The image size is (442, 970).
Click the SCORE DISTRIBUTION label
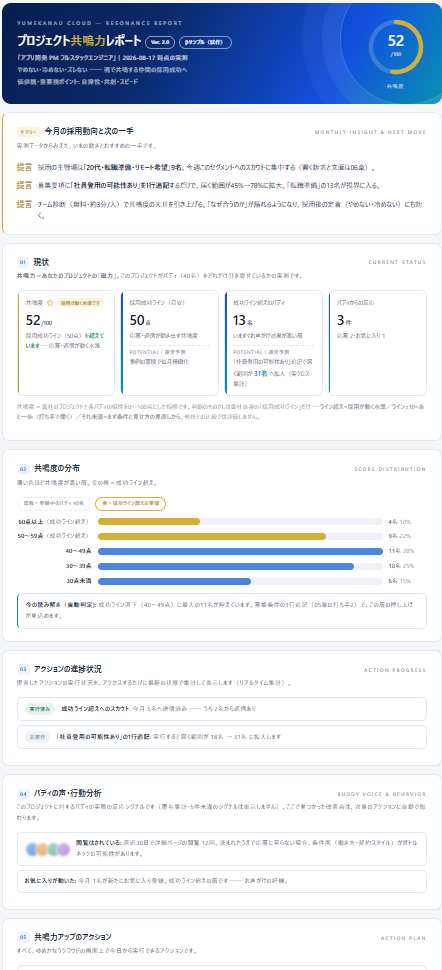pos(390,469)
